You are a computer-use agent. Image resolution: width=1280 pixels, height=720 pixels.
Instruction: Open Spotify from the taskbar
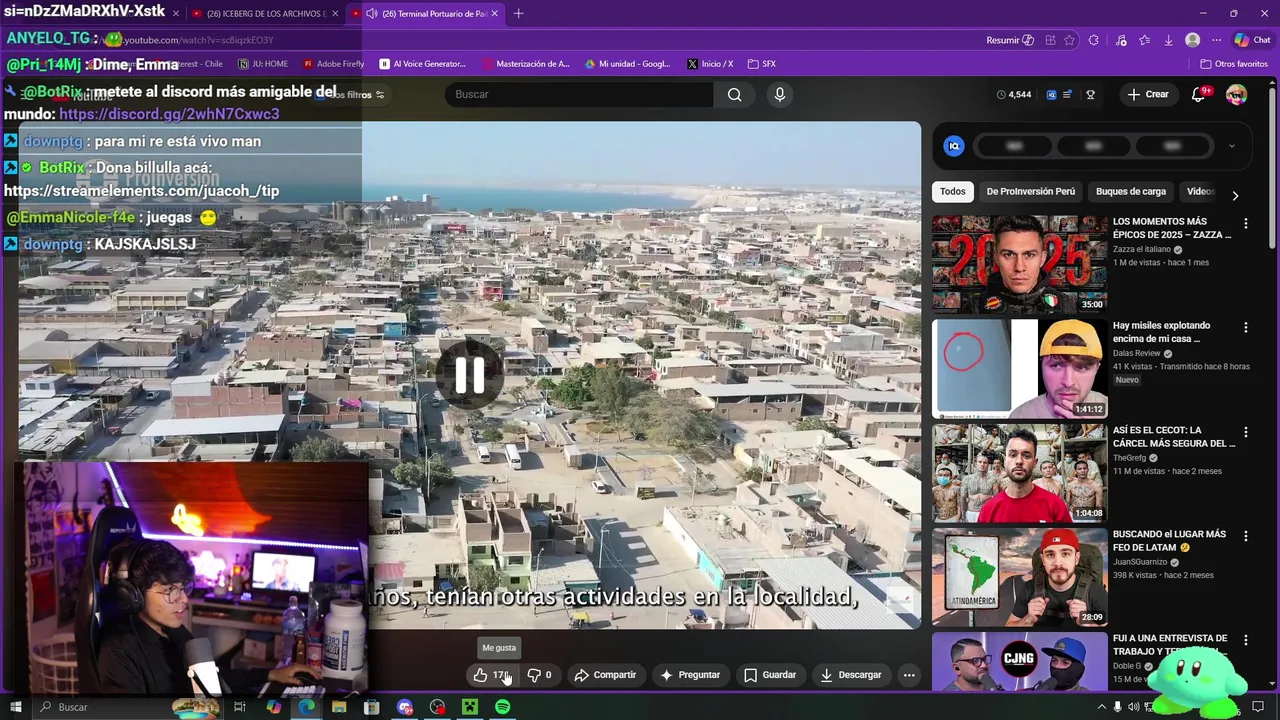point(503,707)
